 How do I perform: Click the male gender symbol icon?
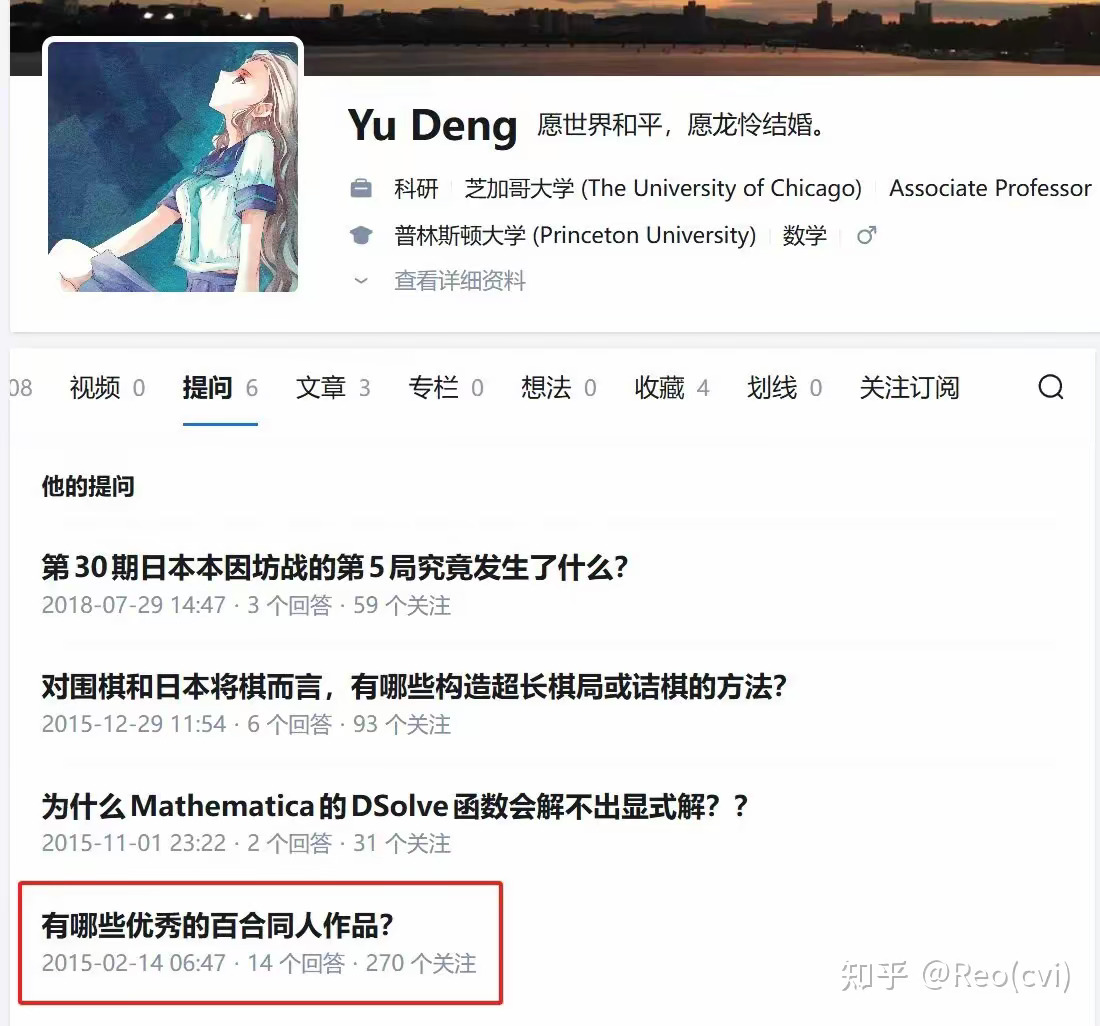tap(866, 235)
